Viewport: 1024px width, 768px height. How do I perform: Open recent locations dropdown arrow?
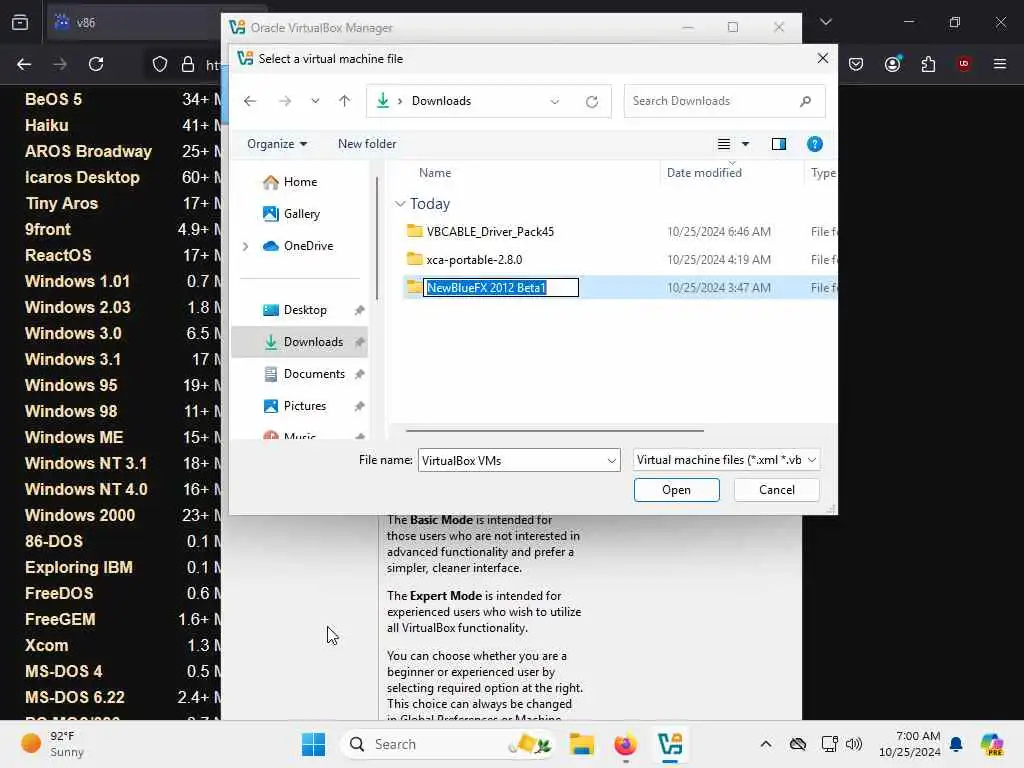click(315, 101)
